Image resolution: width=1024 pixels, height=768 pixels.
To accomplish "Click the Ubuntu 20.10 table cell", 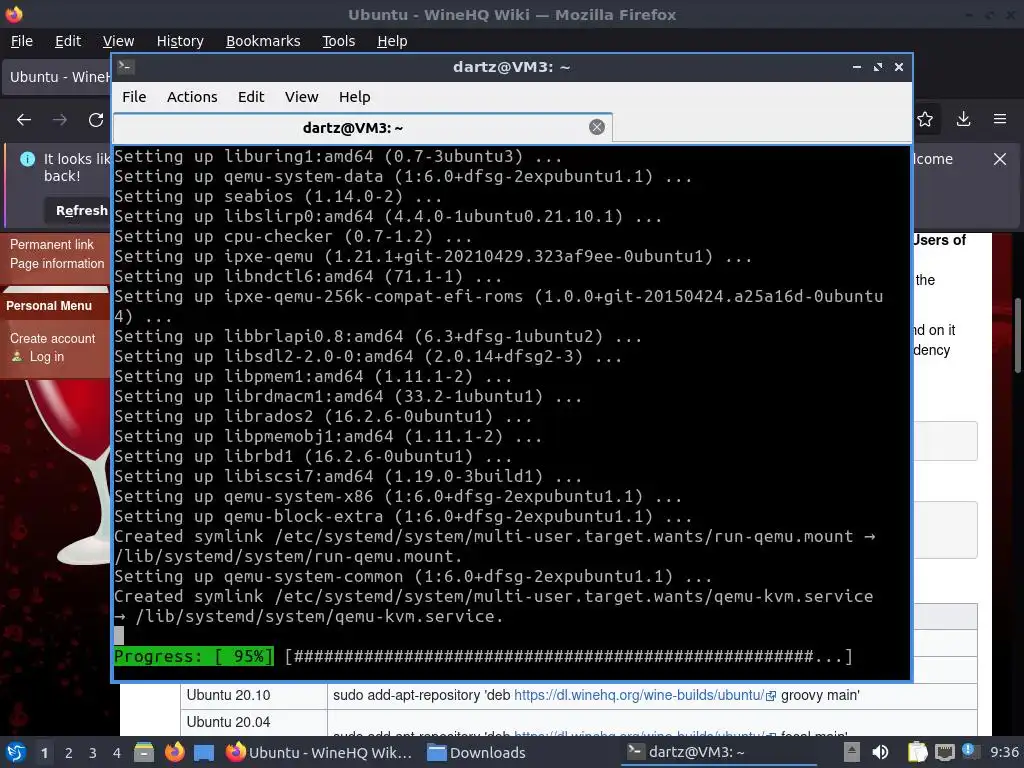I will coord(254,695).
